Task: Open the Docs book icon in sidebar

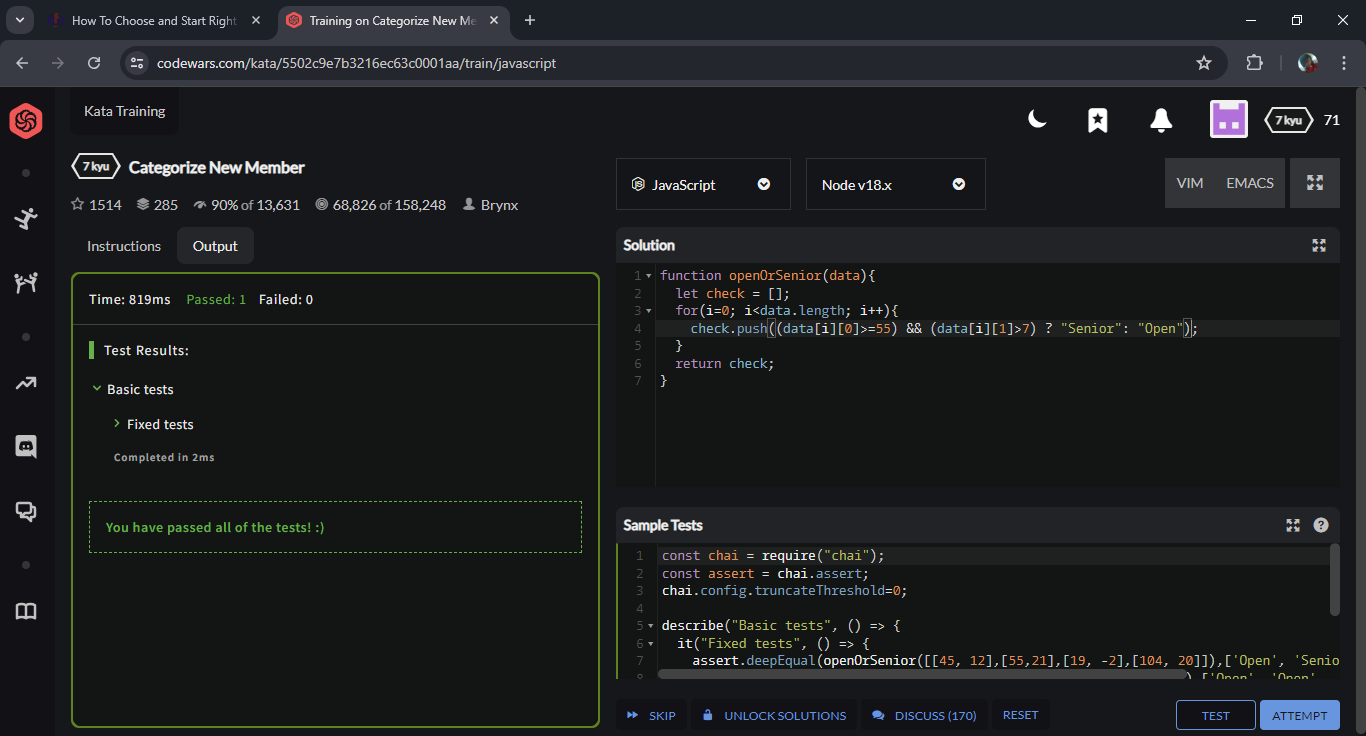Action: click(x=26, y=612)
